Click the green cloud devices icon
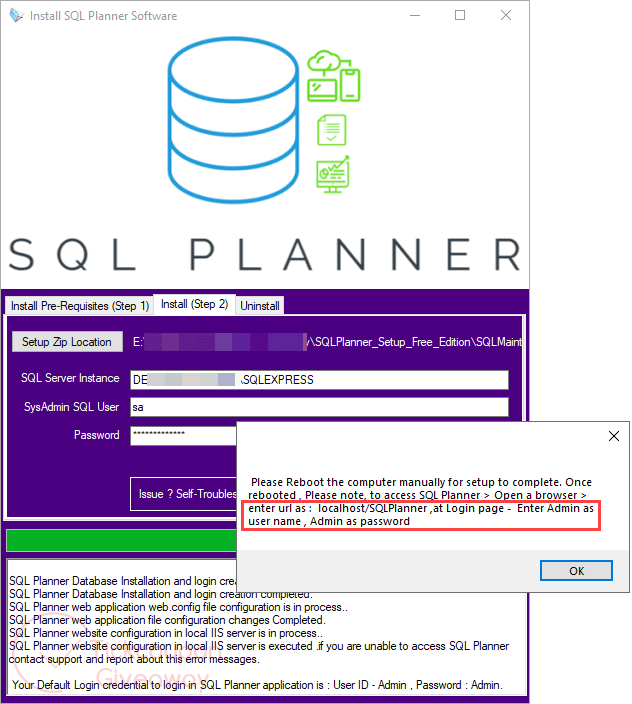 click(334, 76)
